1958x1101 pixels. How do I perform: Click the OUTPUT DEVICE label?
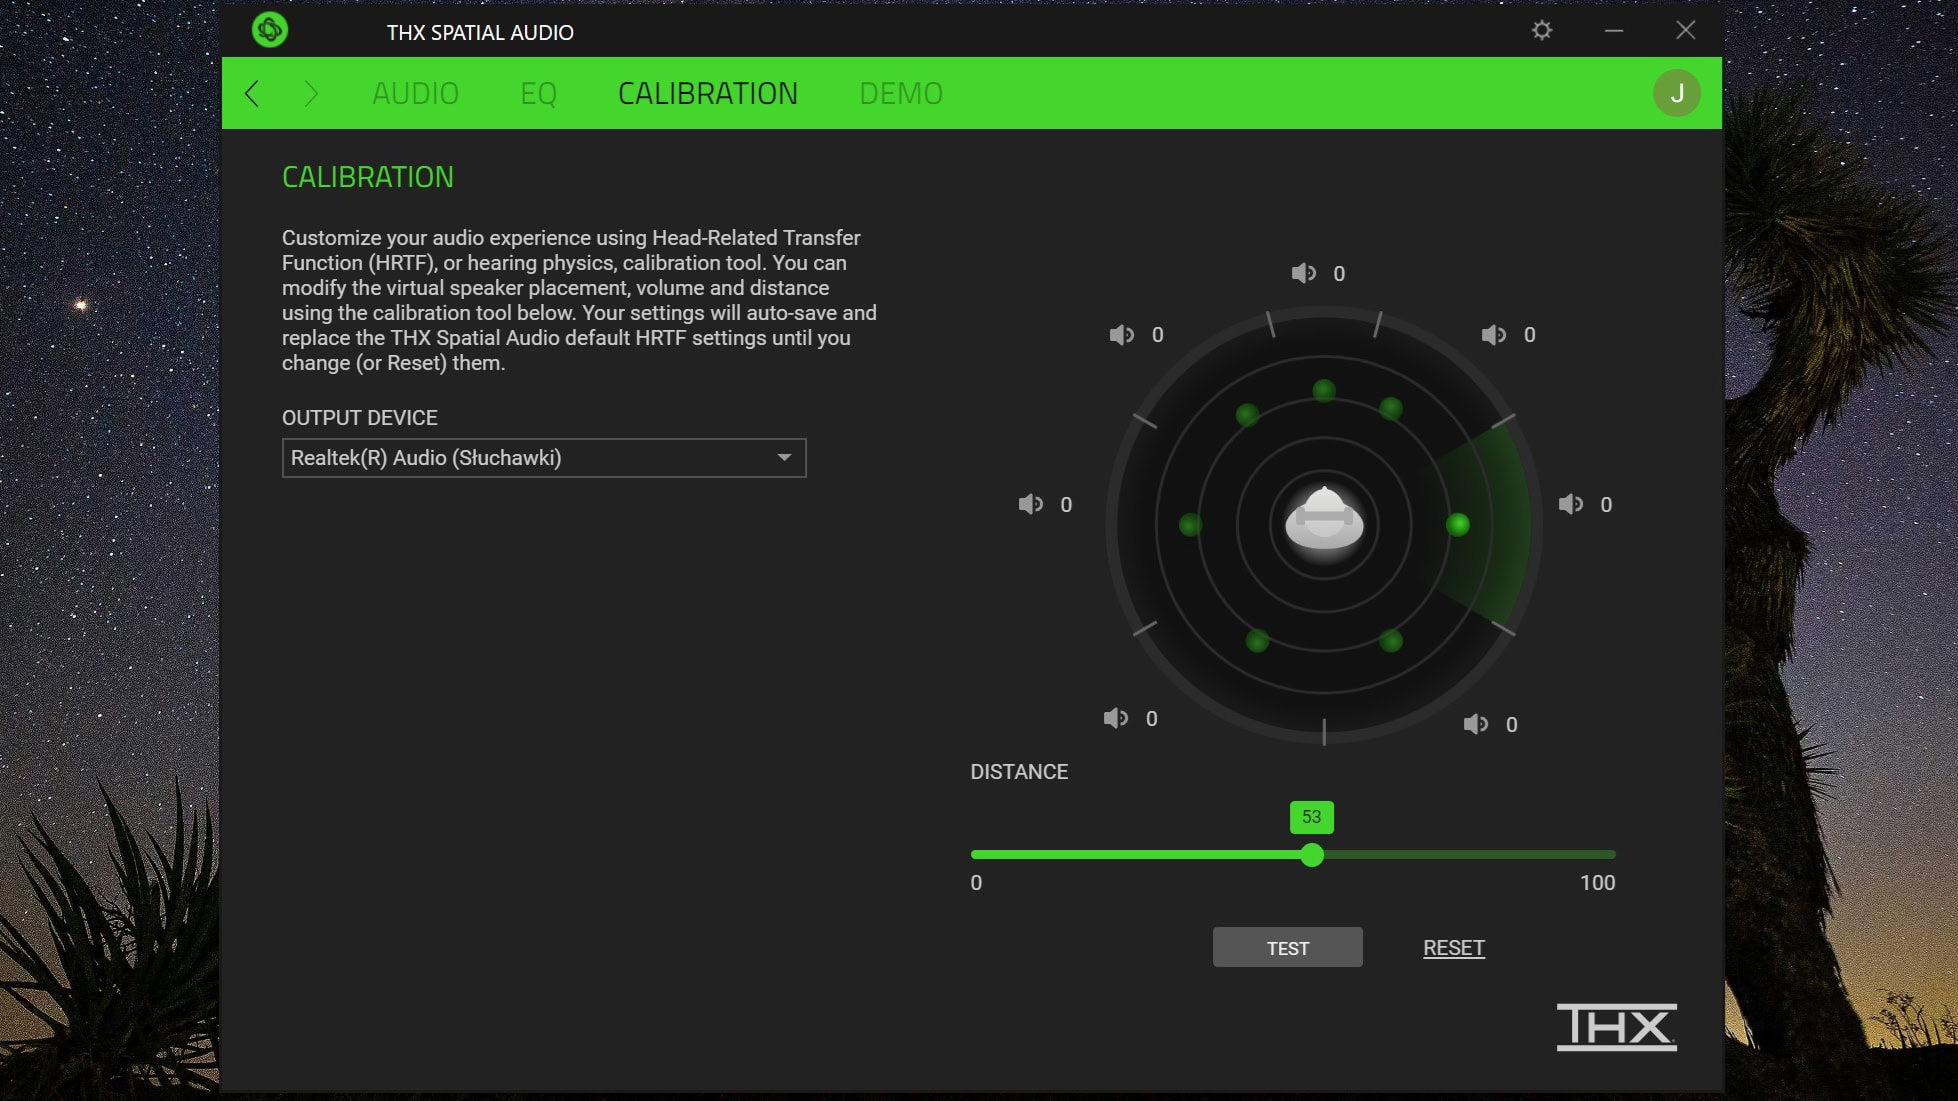(x=360, y=418)
